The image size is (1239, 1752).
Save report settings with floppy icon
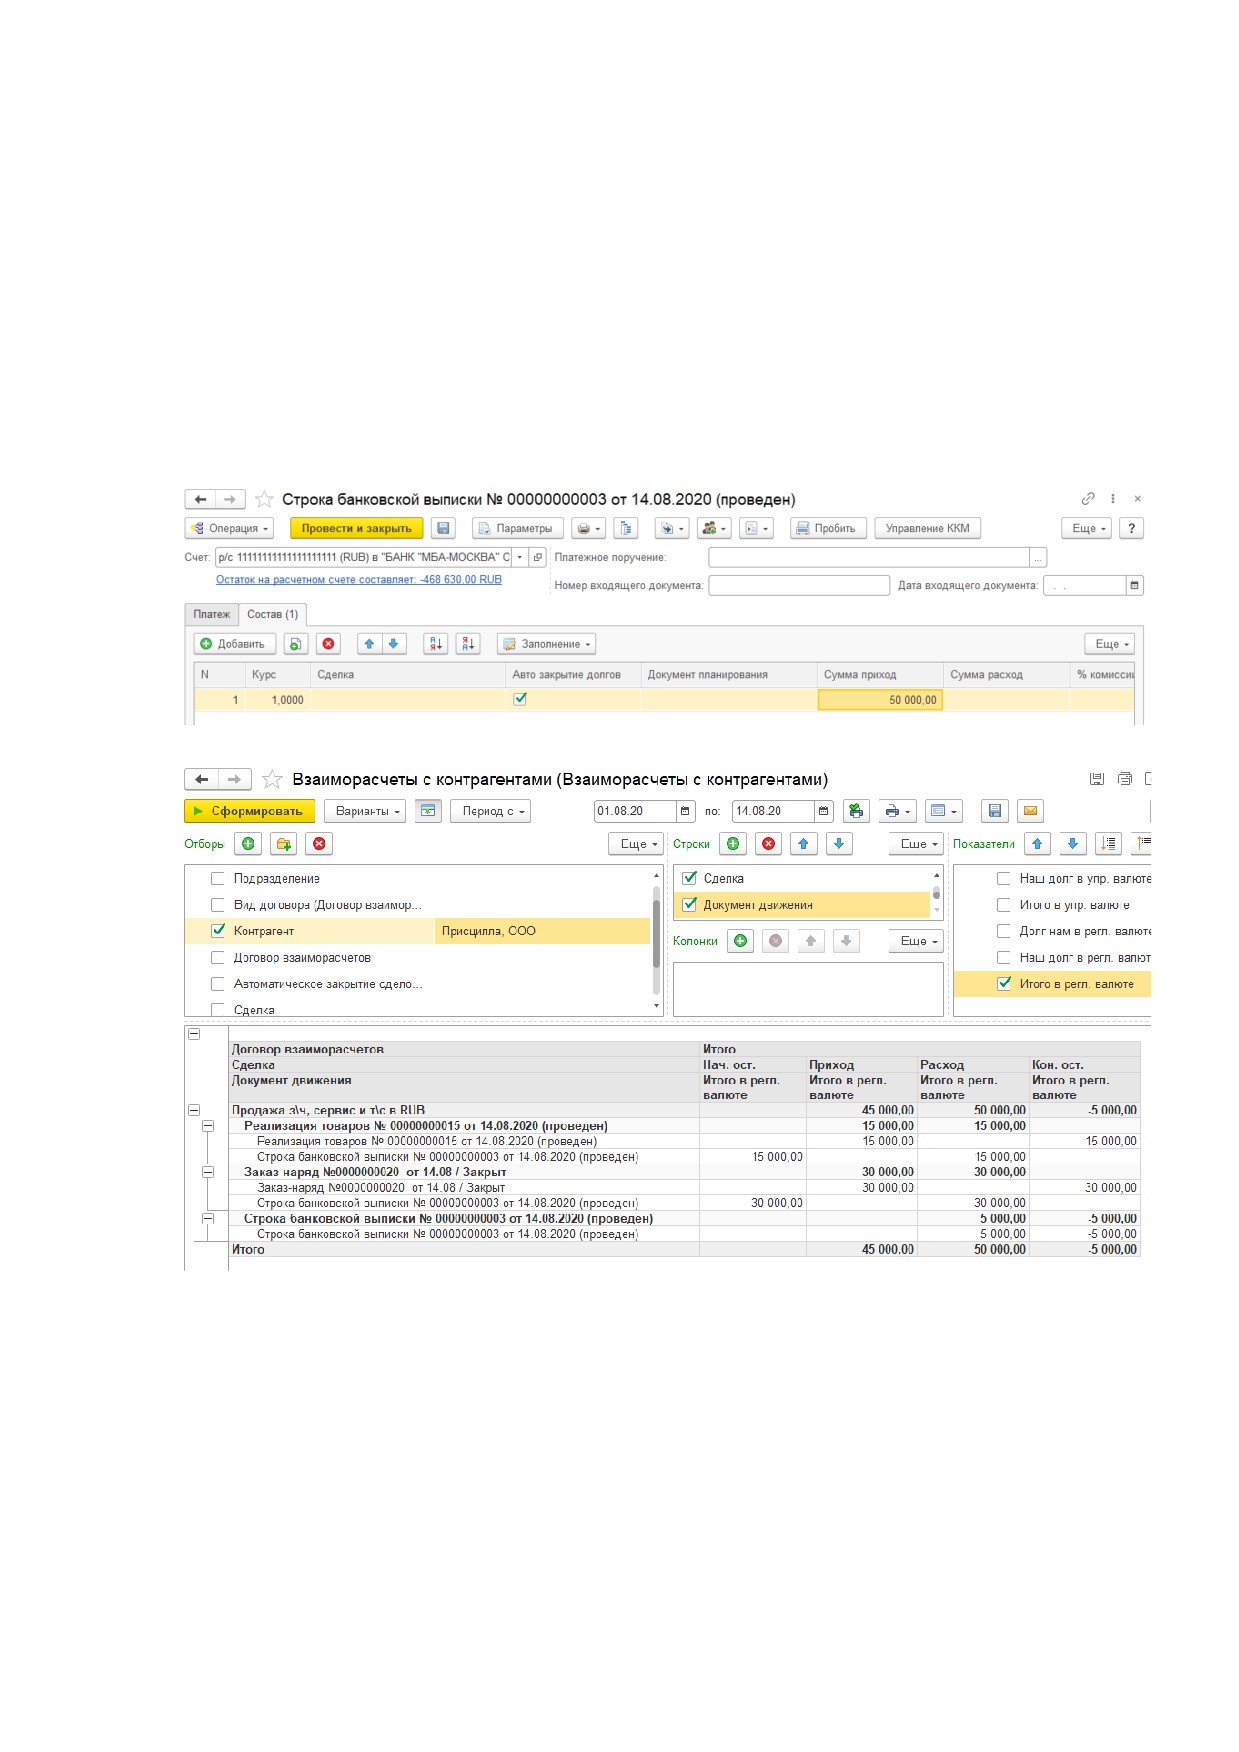tap(994, 811)
